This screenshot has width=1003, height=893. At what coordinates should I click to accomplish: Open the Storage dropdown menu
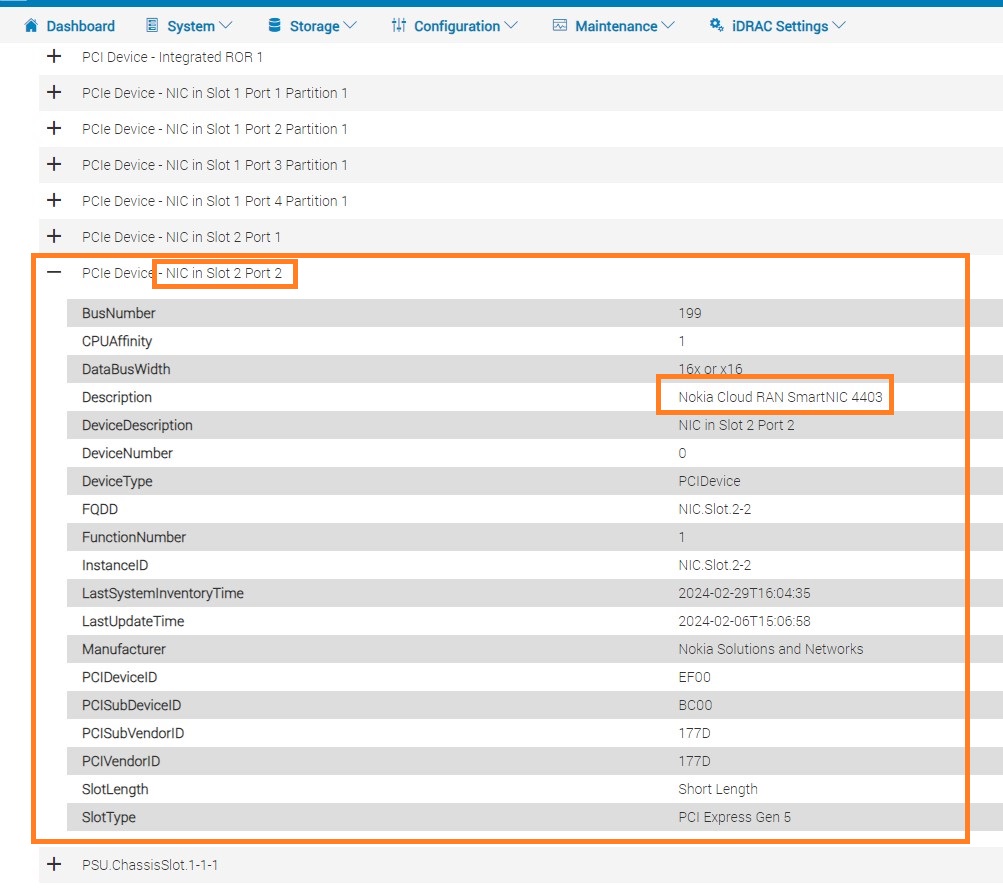click(349, 26)
